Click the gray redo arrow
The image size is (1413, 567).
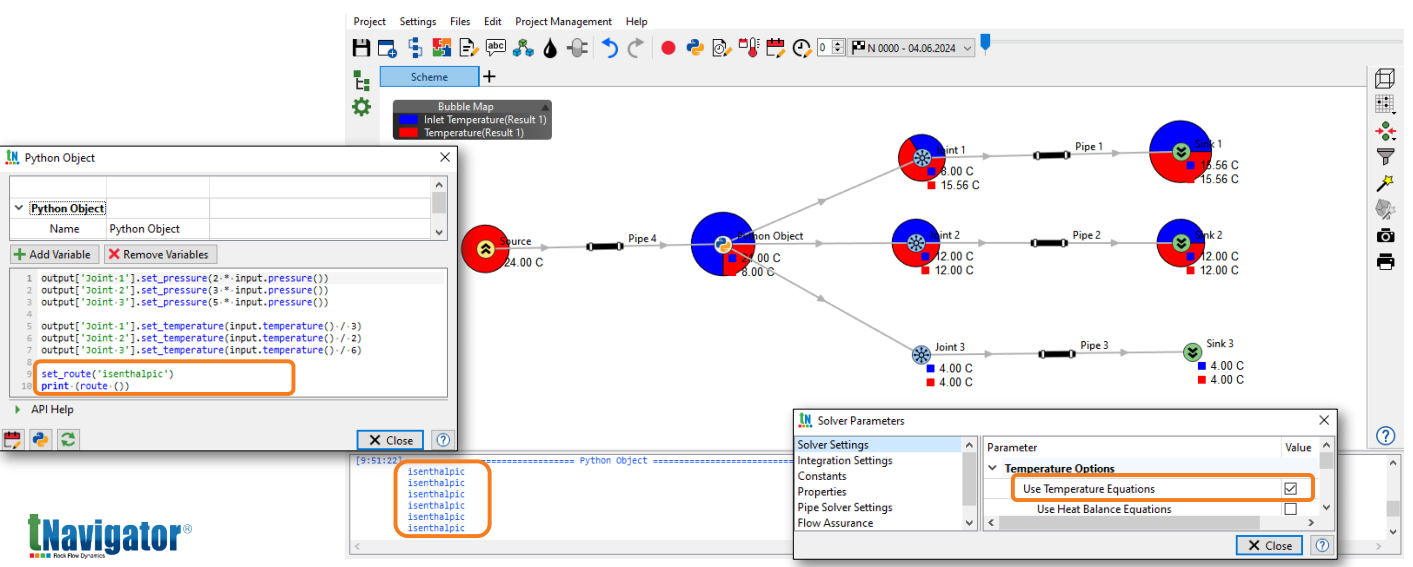point(636,48)
